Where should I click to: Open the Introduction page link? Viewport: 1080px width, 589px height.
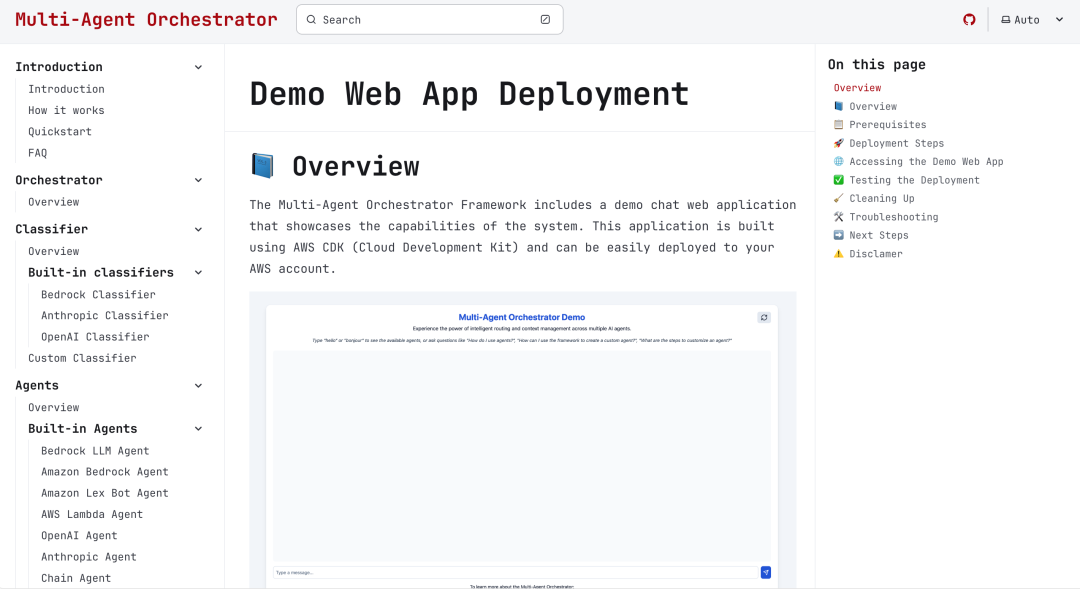66,89
